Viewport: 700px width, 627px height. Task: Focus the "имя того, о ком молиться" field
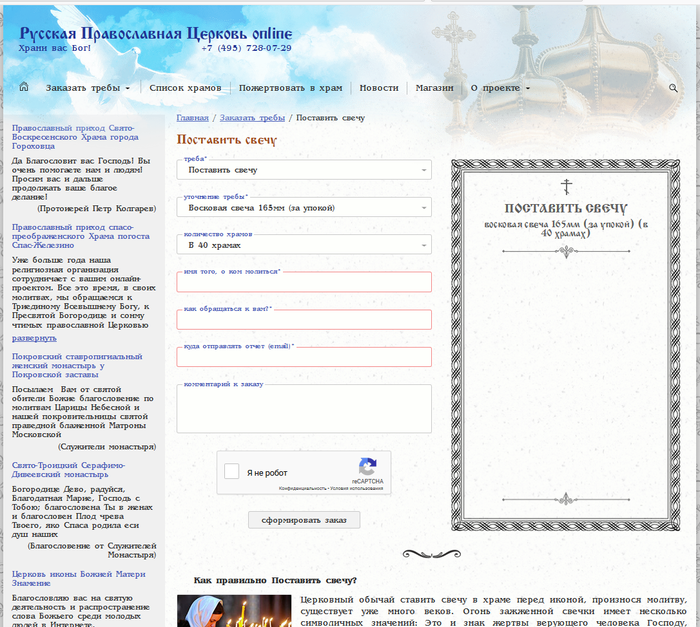[x=304, y=282]
